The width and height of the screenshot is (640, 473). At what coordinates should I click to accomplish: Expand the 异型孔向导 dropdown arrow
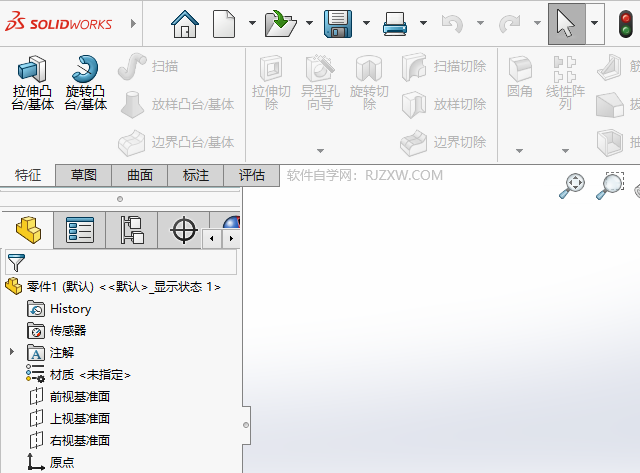(320, 151)
